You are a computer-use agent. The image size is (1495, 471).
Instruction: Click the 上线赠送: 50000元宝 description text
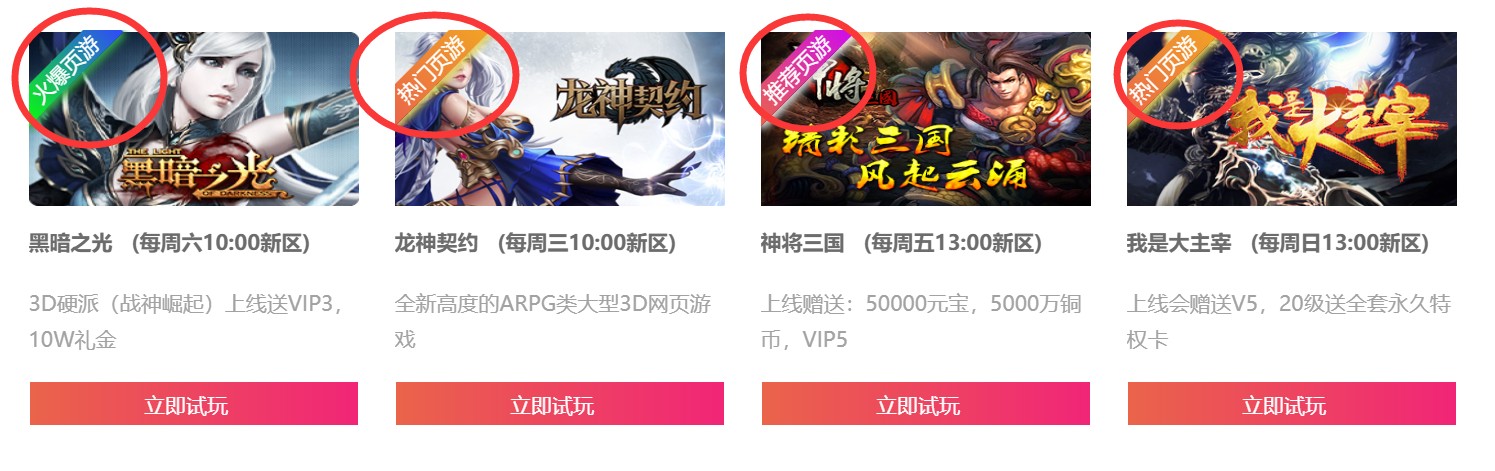pos(922,321)
